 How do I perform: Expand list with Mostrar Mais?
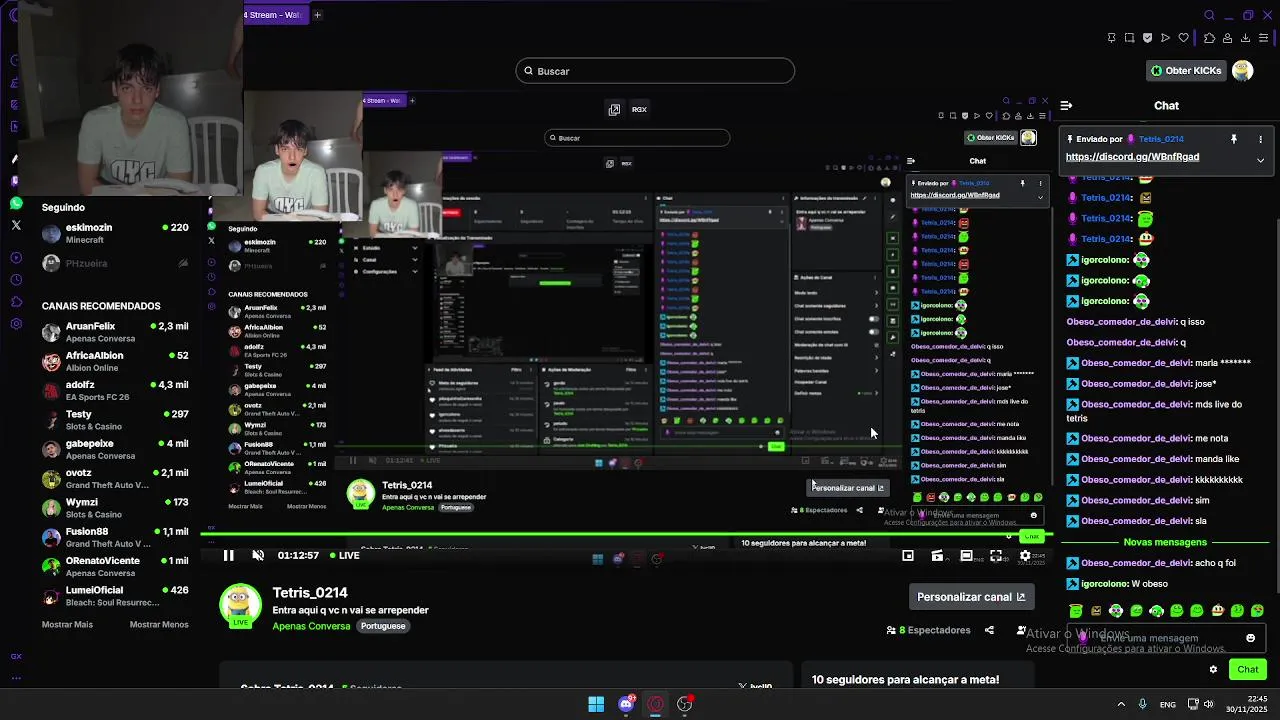point(67,624)
